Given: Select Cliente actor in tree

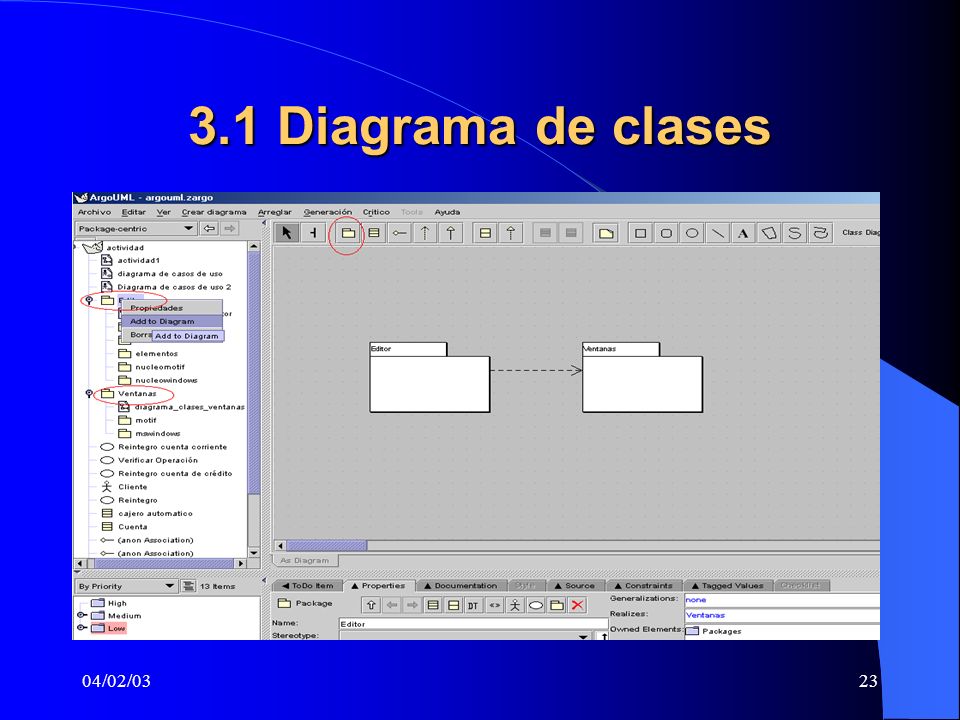Looking at the screenshot, I should pyautogui.click(x=124, y=487).
